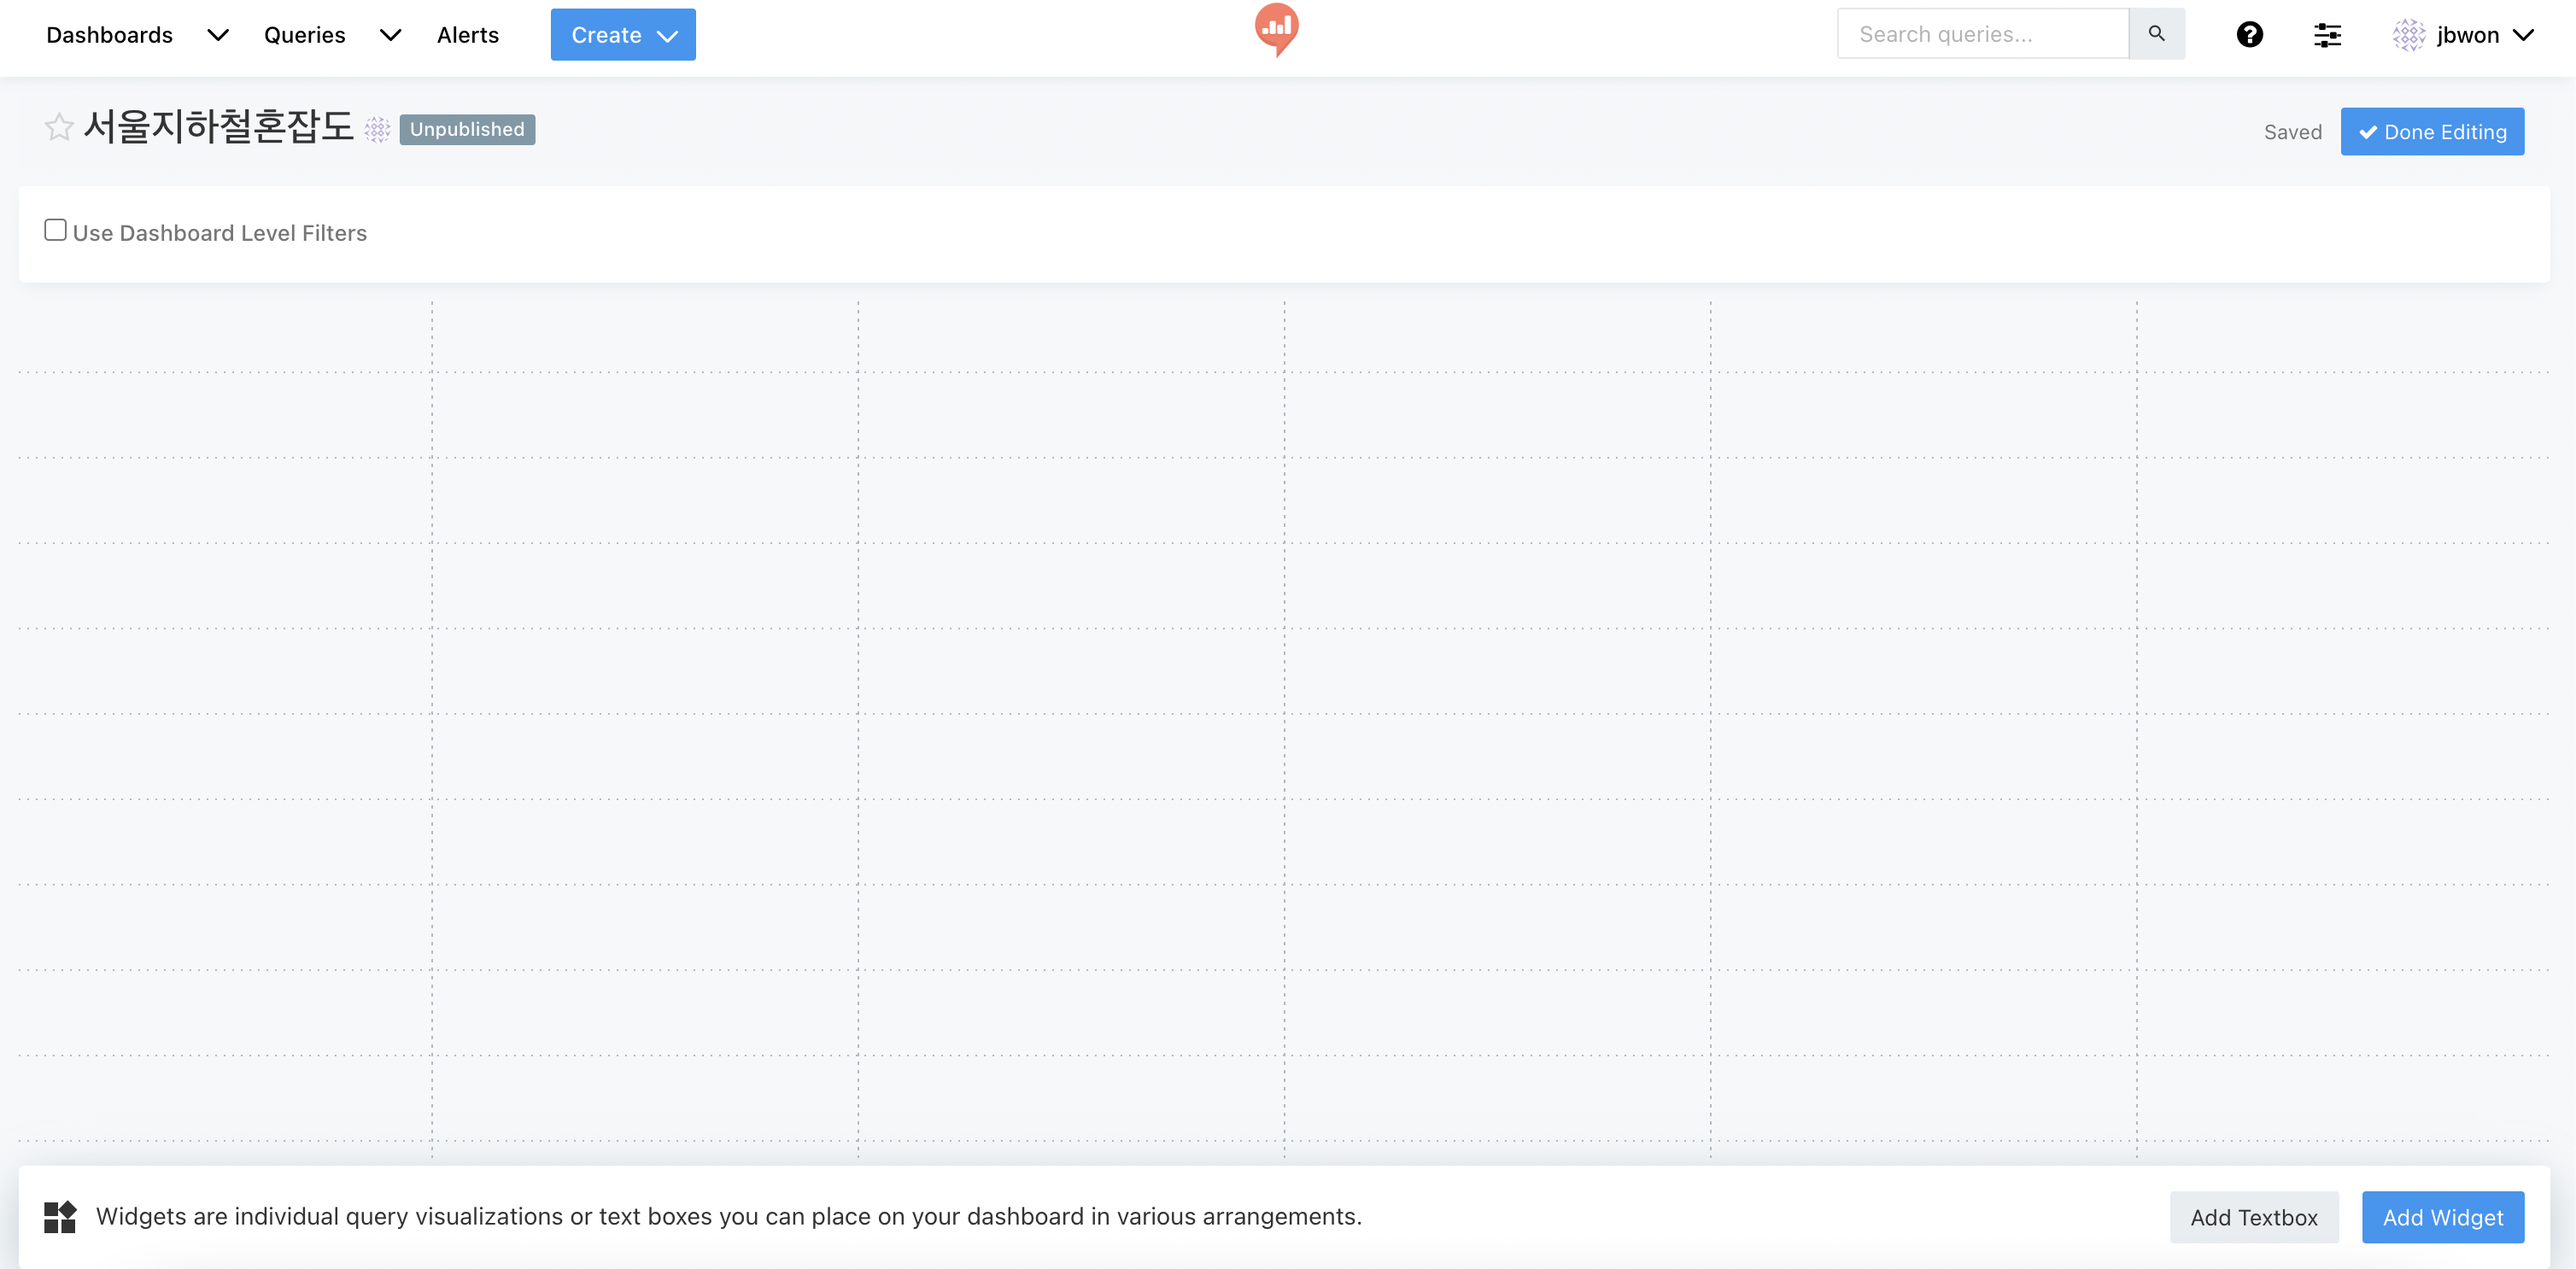
Task: Click the widgets icon in bottom bar
Action: click(x=60, y=1217)
